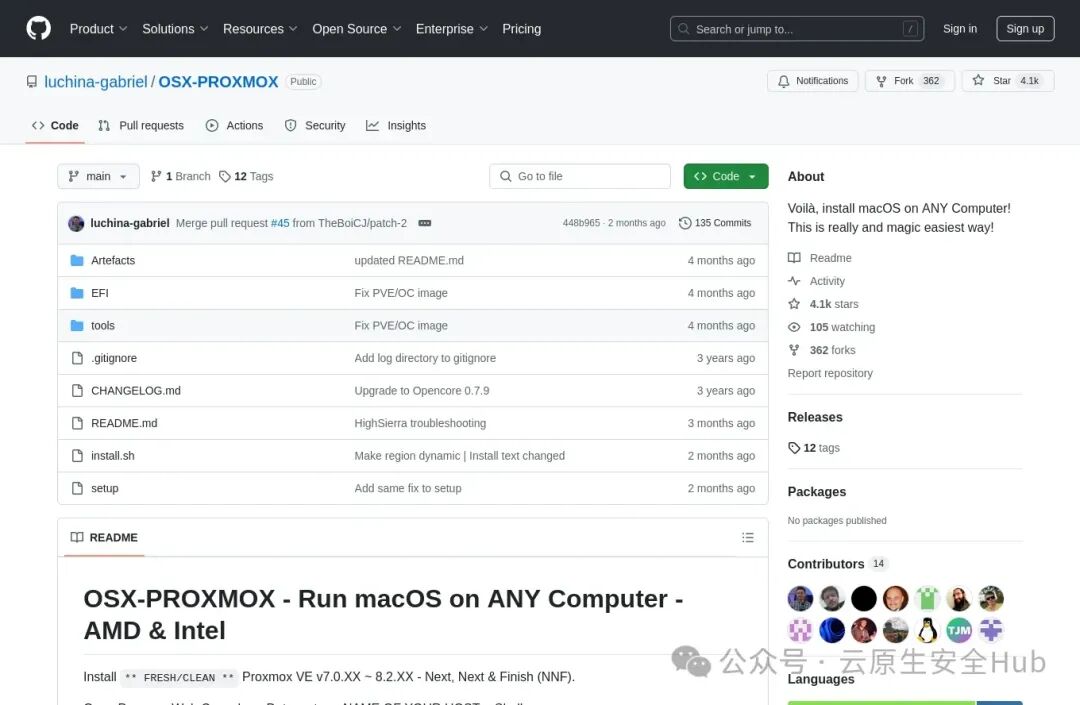This screenshot has width=1080, height=705.
Task: Open the README outline list icon
Action: pyautogui.click(x=748, y=538)
